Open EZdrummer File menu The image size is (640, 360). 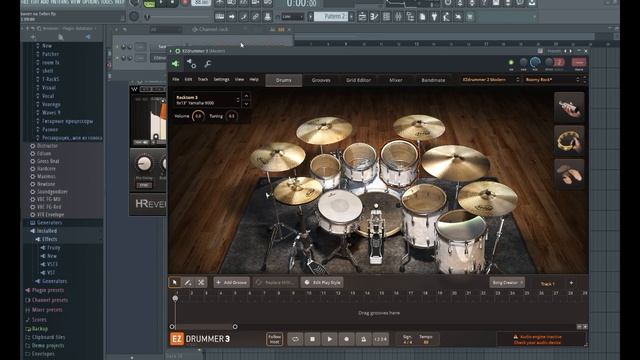[x=176, y=79]
